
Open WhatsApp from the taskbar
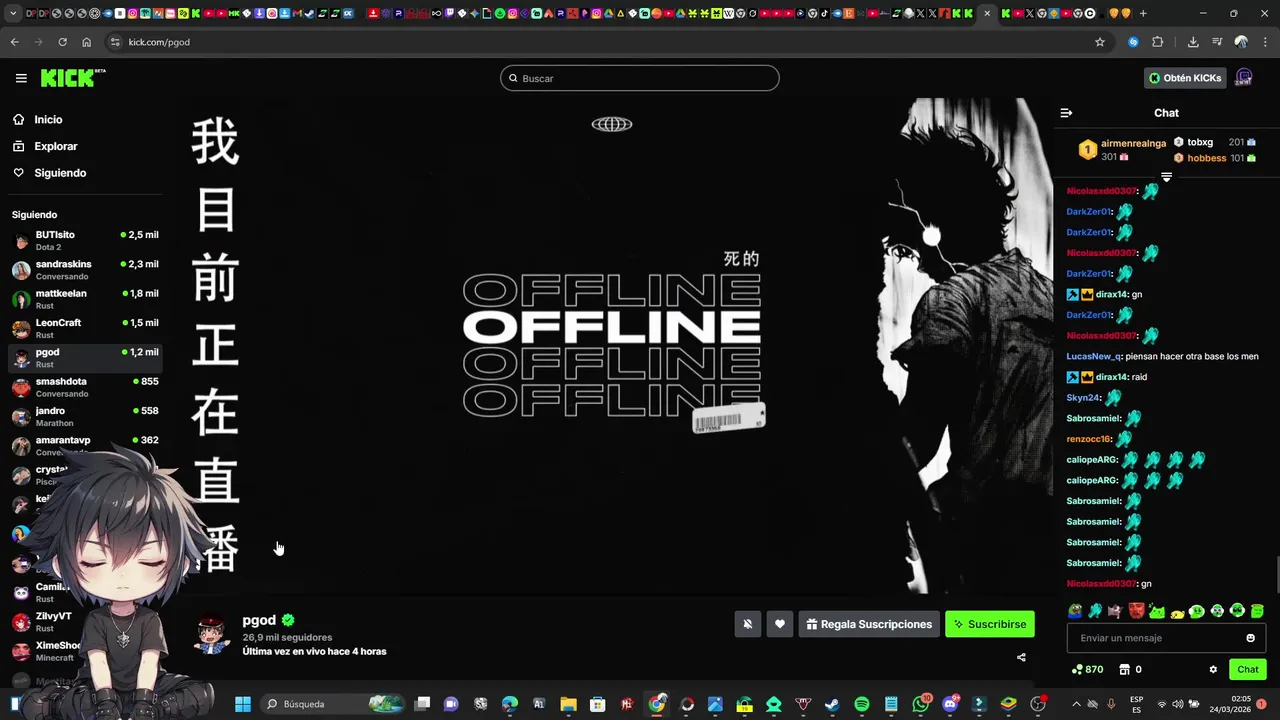pyautogui.click(x=921, y=704)
